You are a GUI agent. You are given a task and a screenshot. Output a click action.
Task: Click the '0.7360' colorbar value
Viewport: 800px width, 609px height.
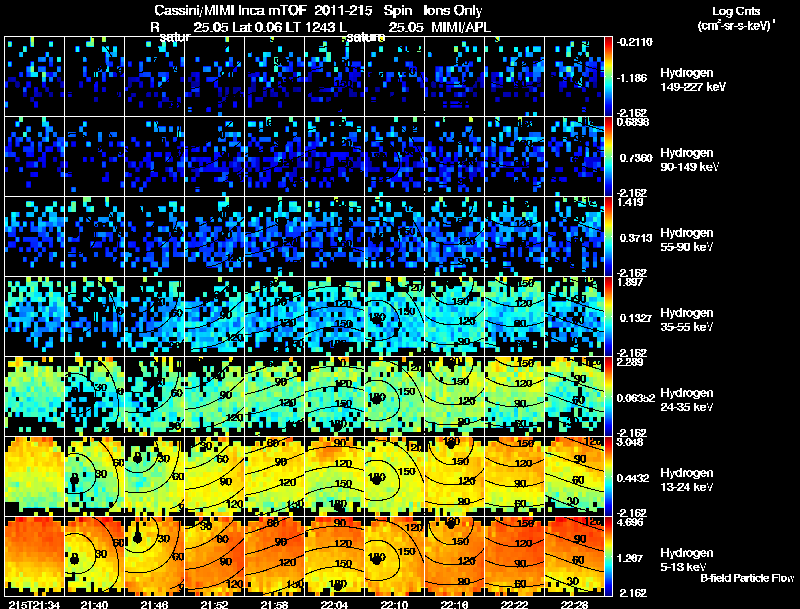coord(636,158)
